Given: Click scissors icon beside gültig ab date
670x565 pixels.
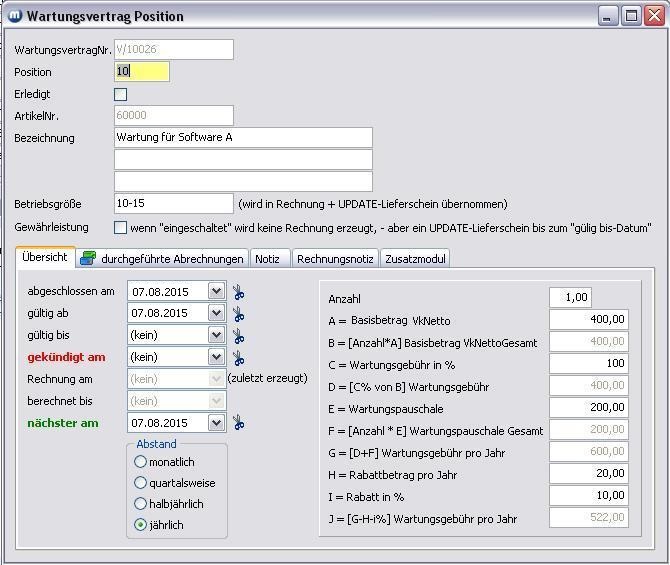Looking at the screenshot, I should (x=239, y=313).
